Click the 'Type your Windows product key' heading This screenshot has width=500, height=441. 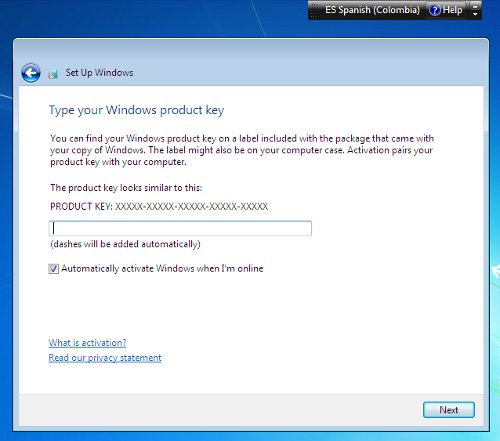point(137,110)
